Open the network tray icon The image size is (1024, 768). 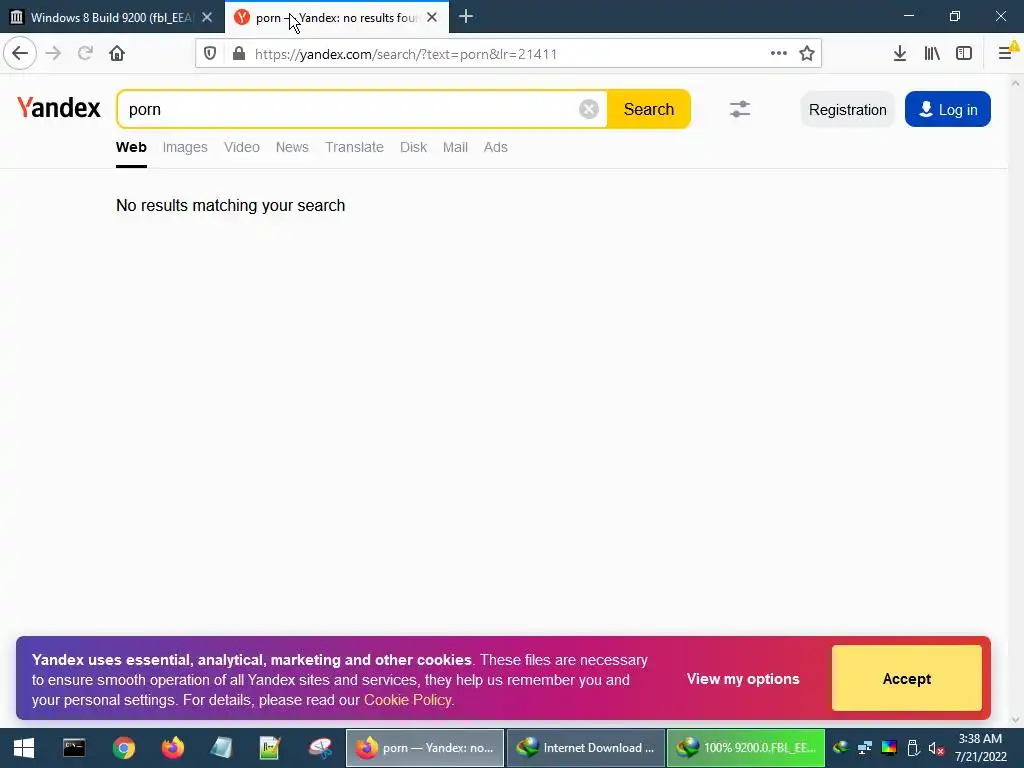(x=865, y=748)
